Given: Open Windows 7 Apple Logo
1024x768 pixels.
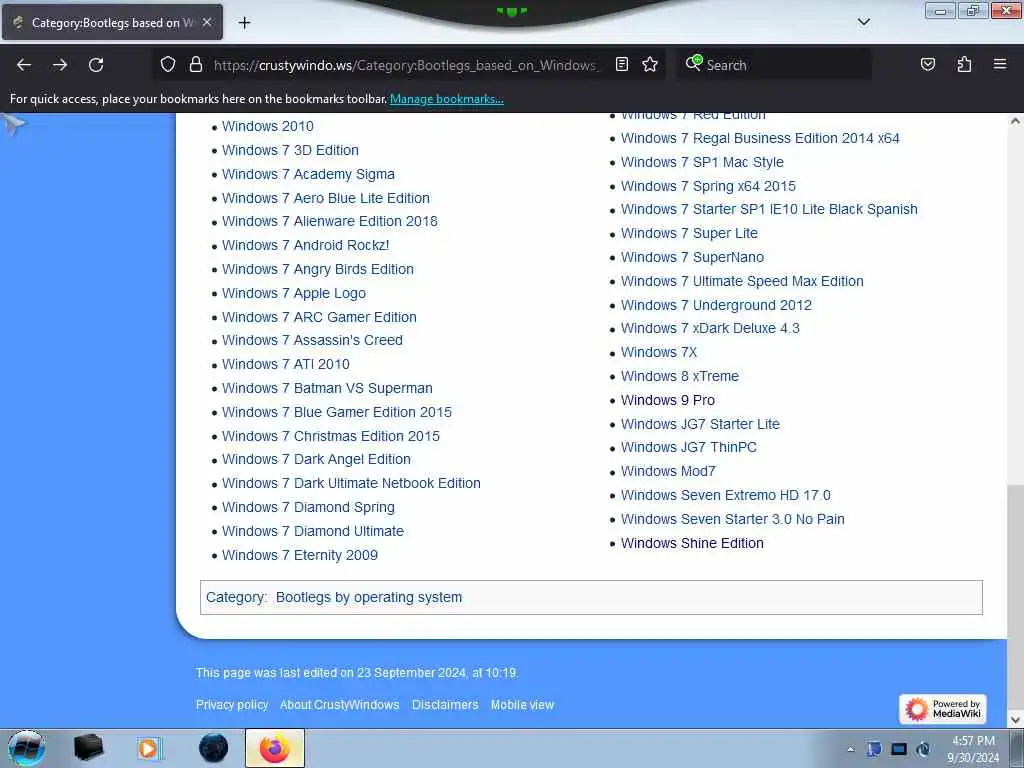Looking at the screenshot, I should coord(294,293).
